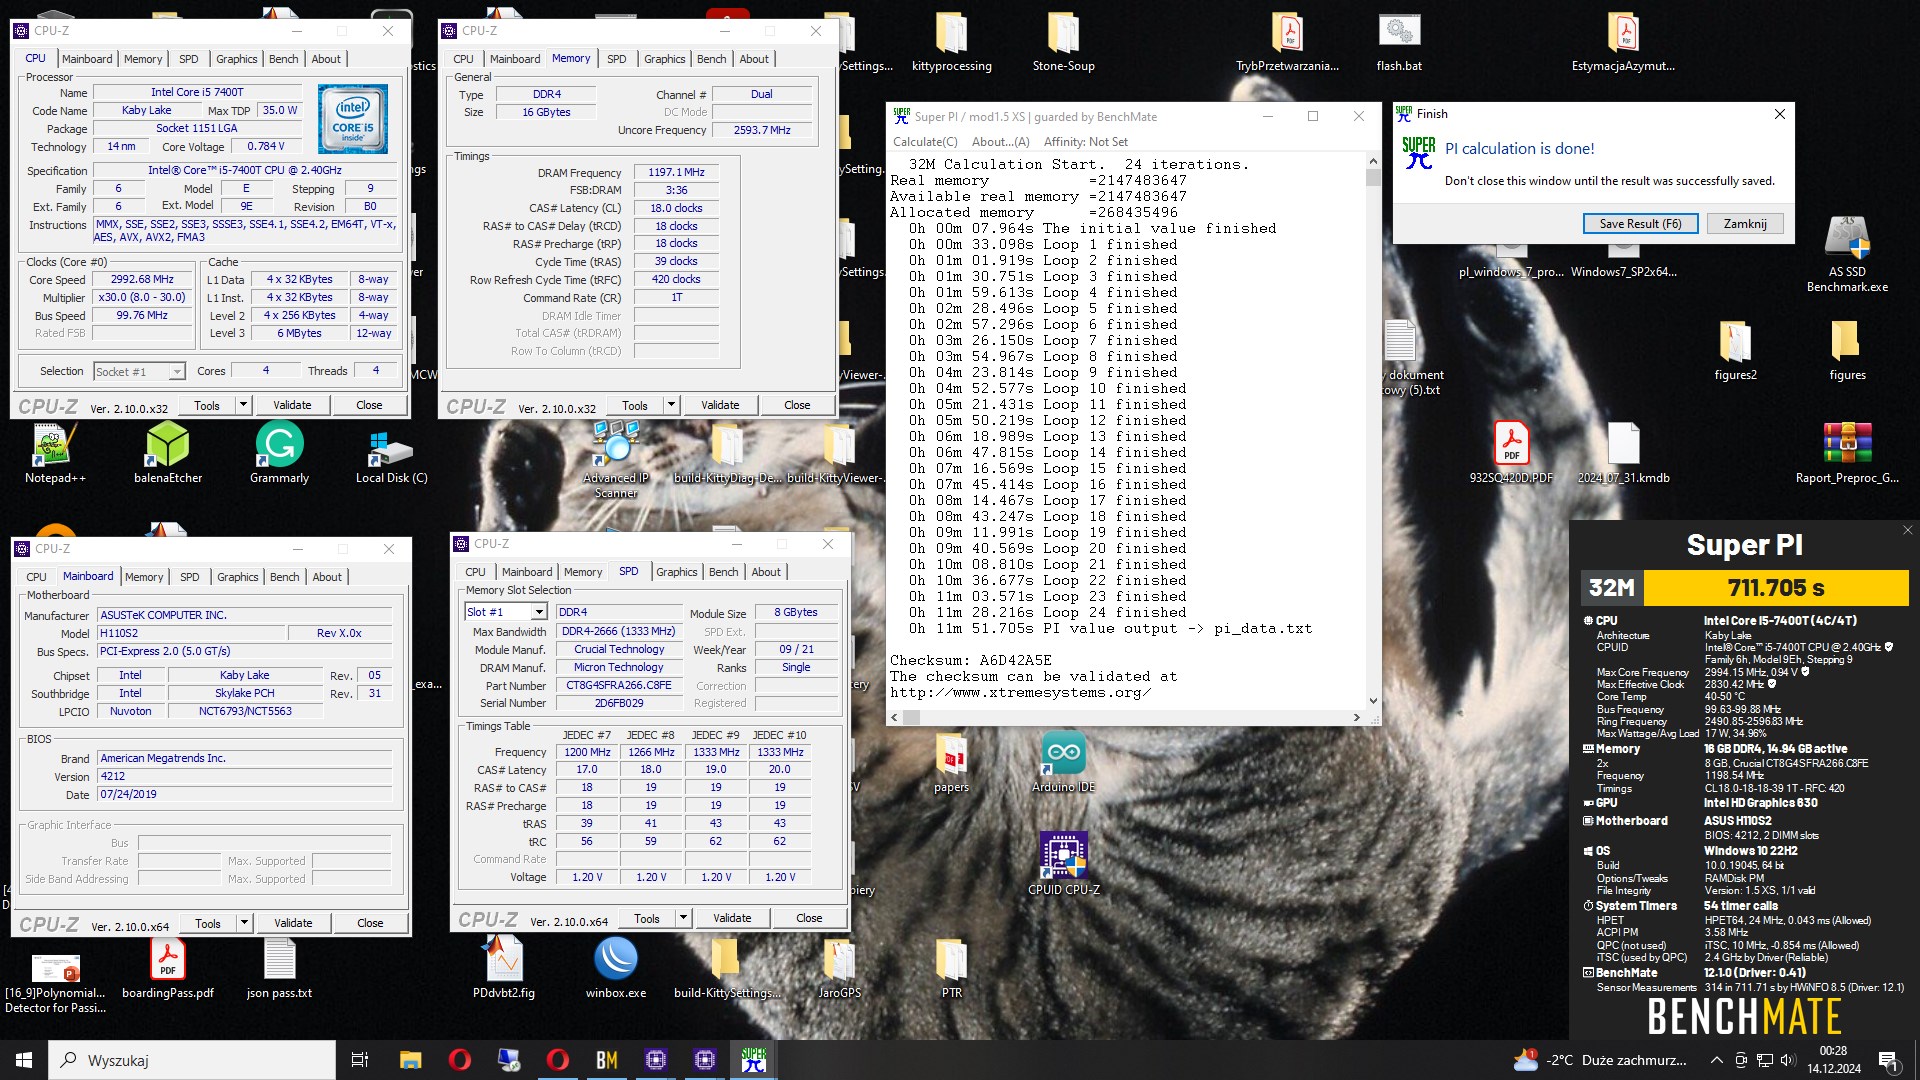
Task: Open papers folder icon
Action: 951,762
